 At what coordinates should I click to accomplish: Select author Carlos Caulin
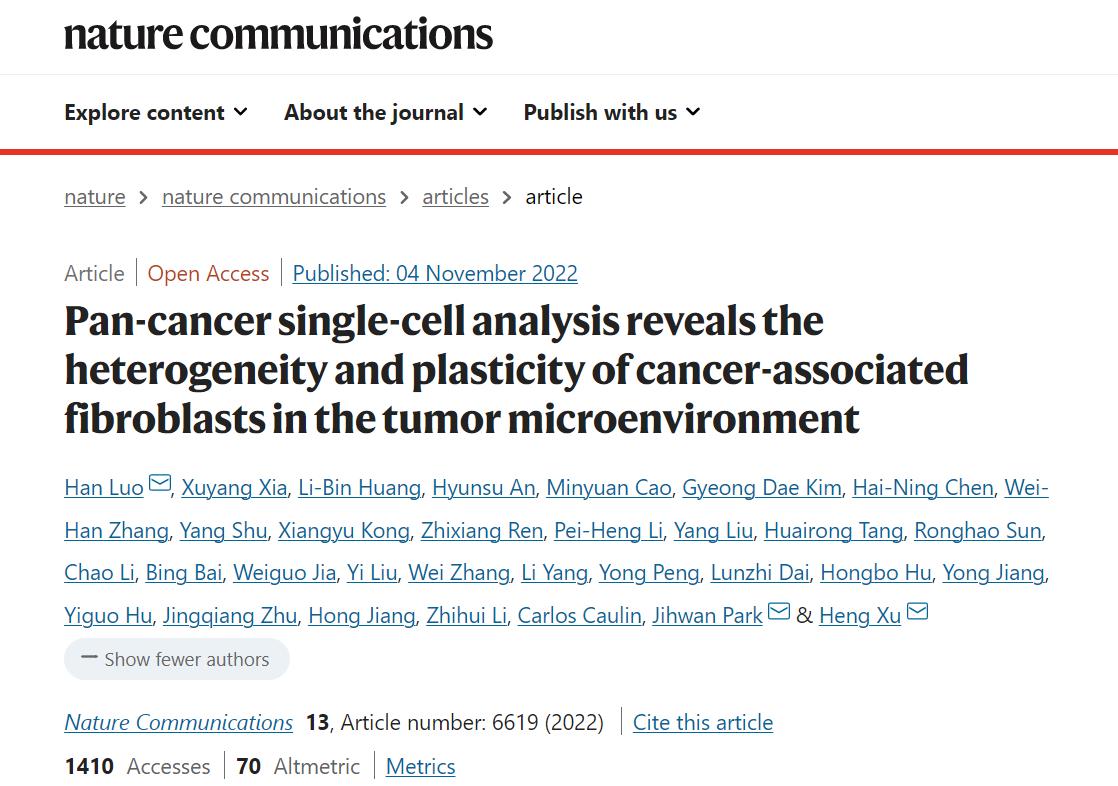pyautogui.click(x=579, y=616)
